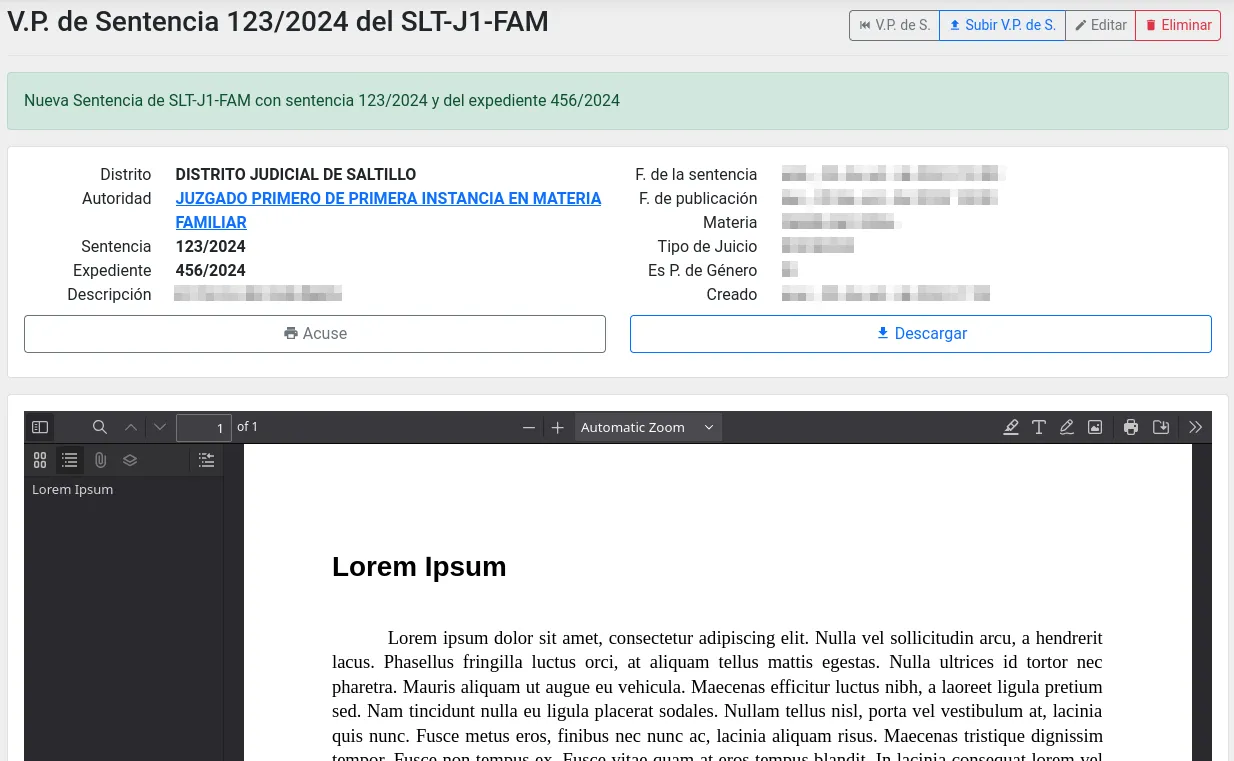1234x761 pixels.
Task: Select the PDF highlight tool
Action: click(x=1011, y=427)
